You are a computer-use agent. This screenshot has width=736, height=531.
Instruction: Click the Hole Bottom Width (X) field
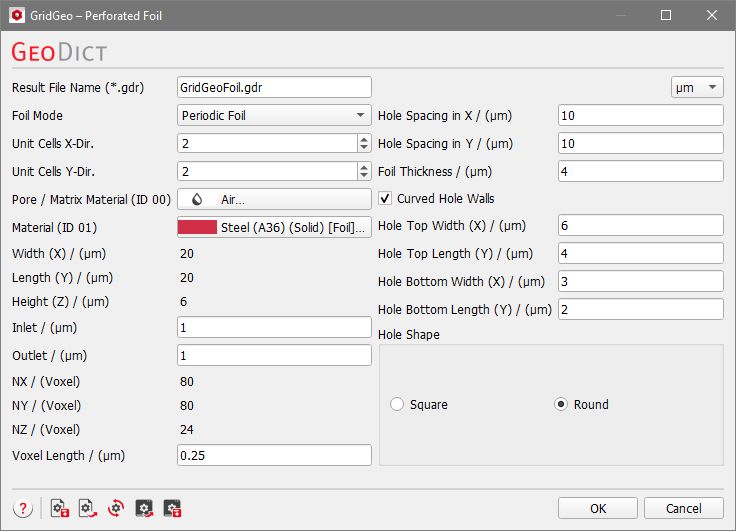[641, 281]
